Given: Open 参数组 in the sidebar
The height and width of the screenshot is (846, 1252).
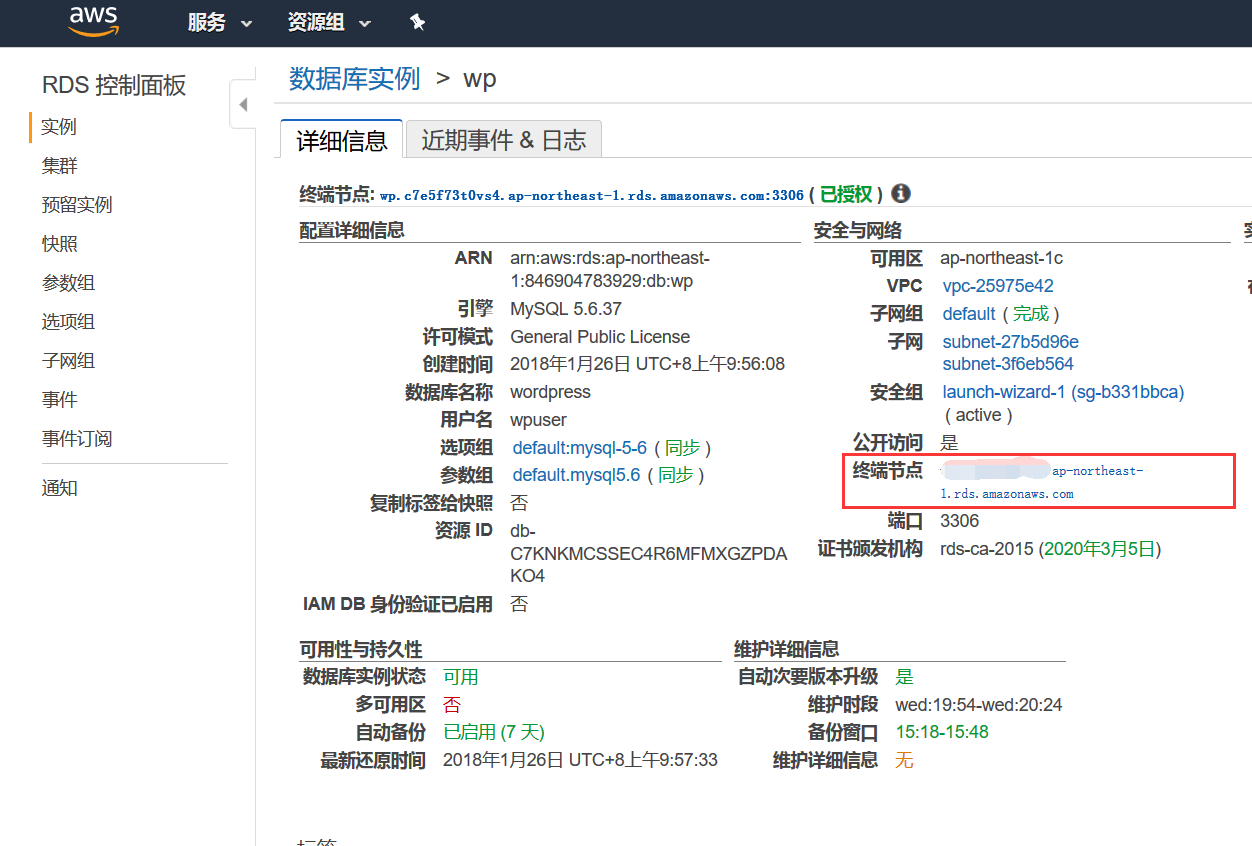Looking at the screenshot, I should tap(68, 283).
